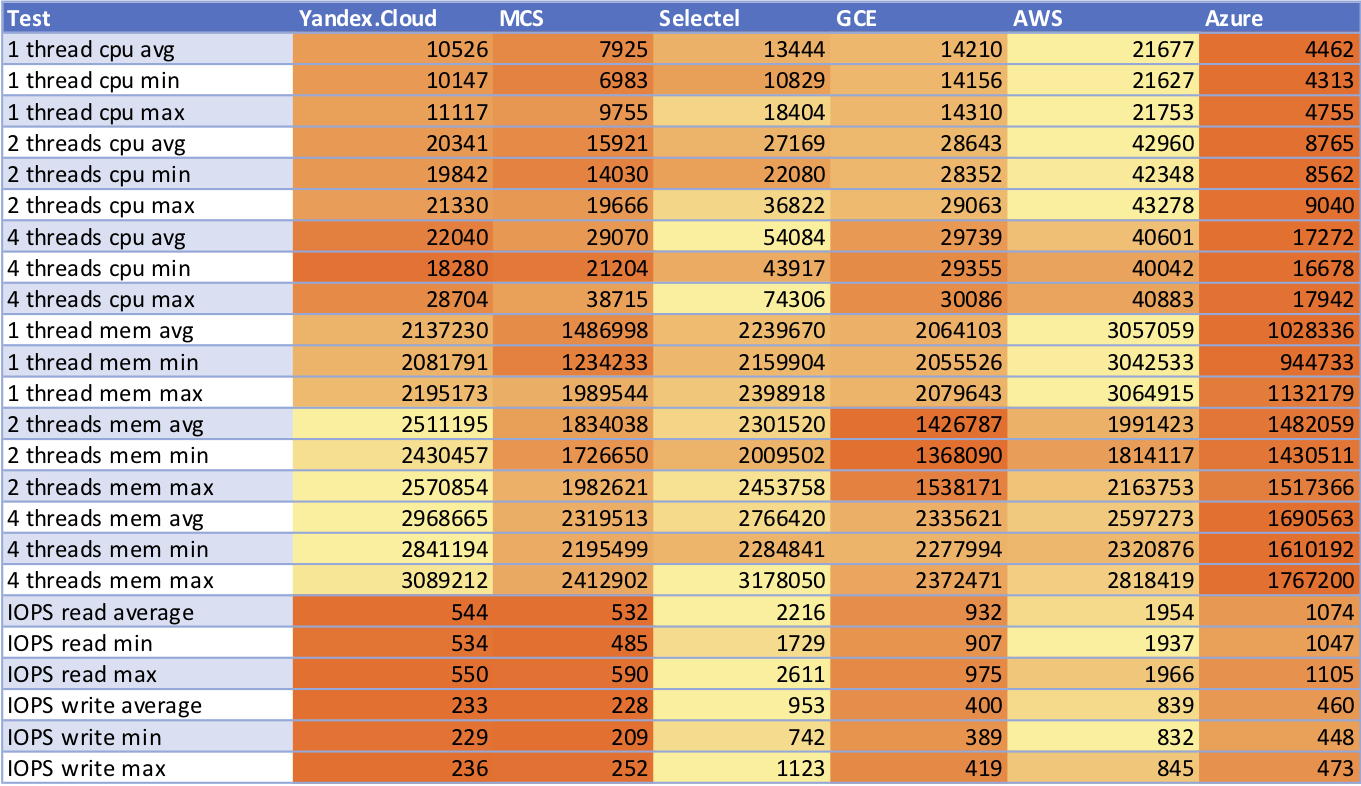The width and height of the screenshot is (1361, 786).
Task: Select the Azure cell showing 9040
Action: tap(1279, 205)
